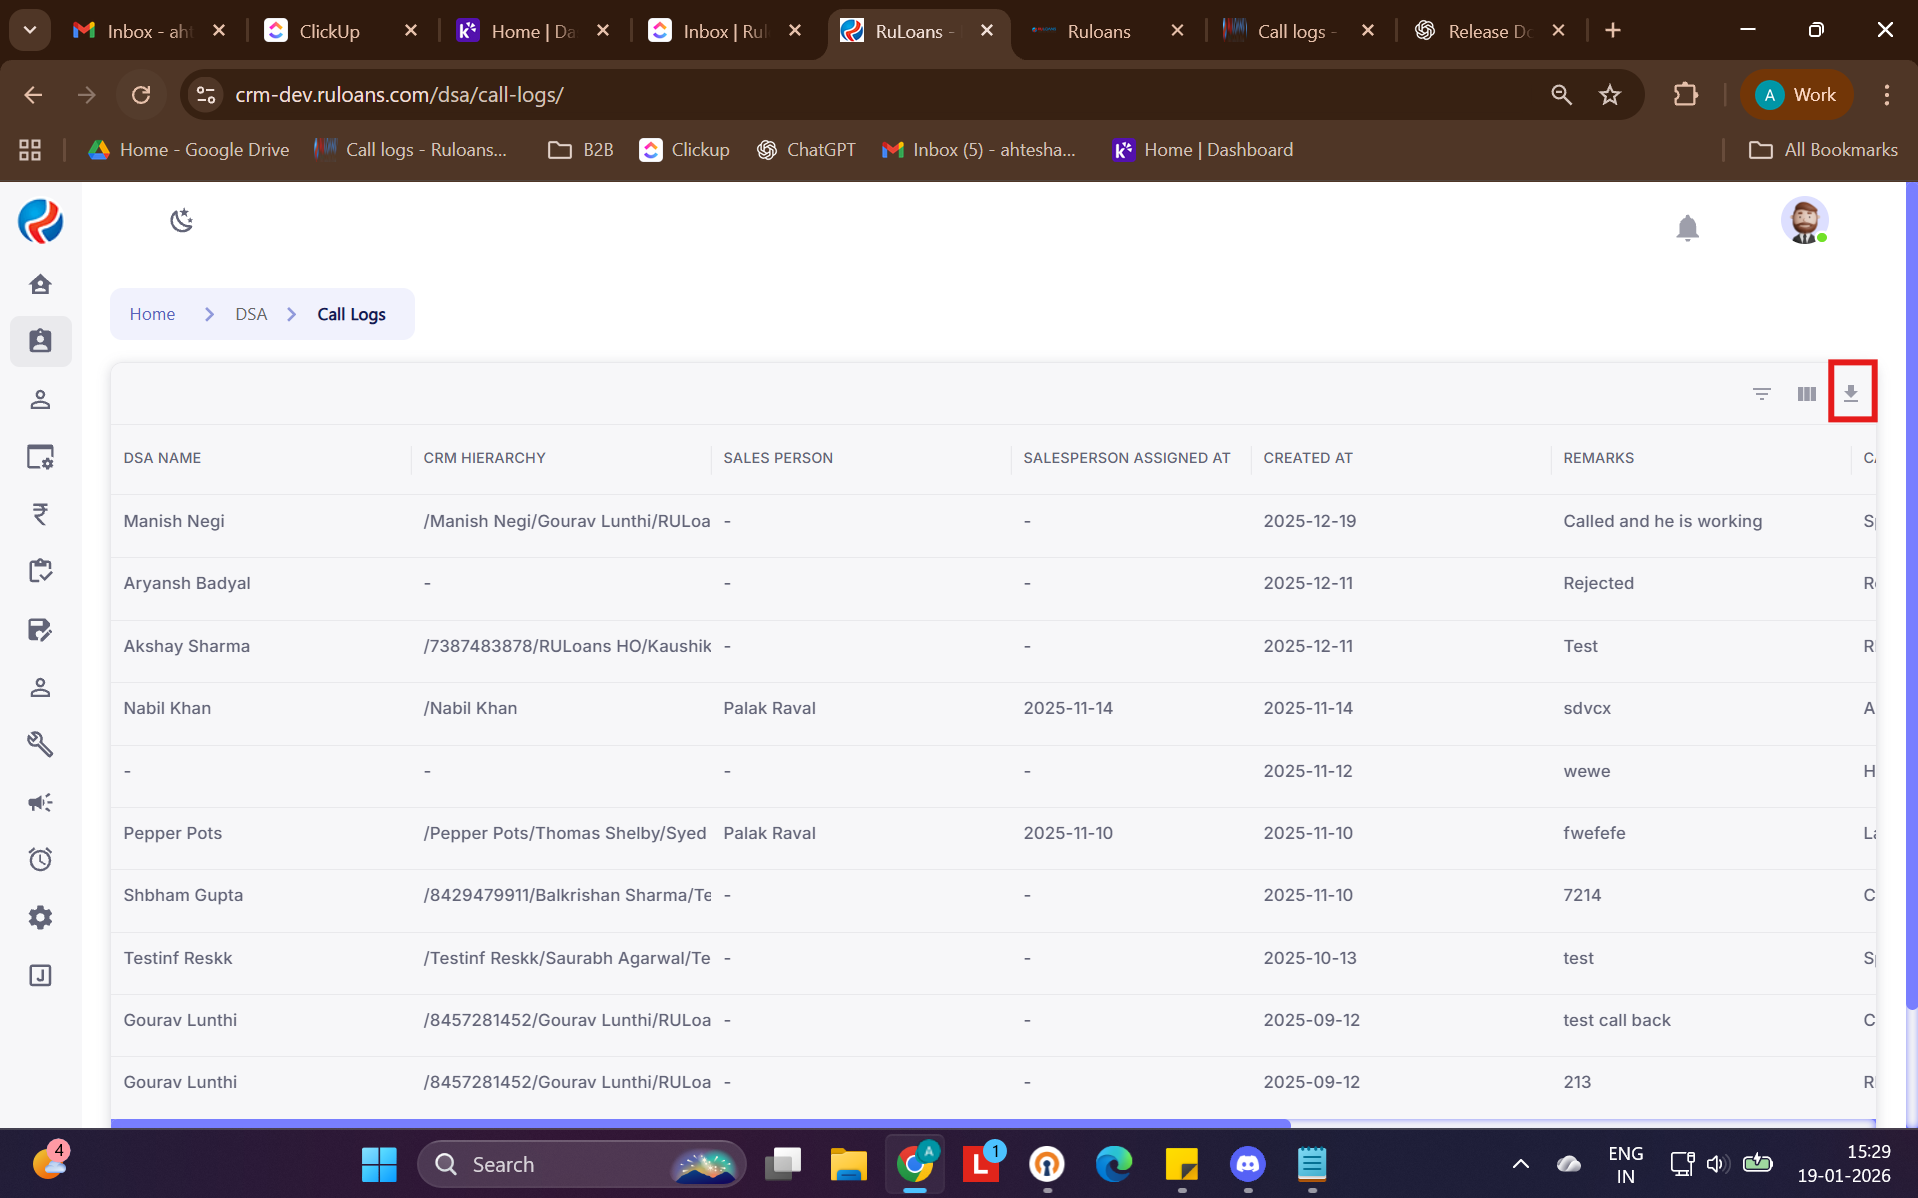Expand the browser tab search dropdown
1918x1198 pixels.
(x=30, y=30)
